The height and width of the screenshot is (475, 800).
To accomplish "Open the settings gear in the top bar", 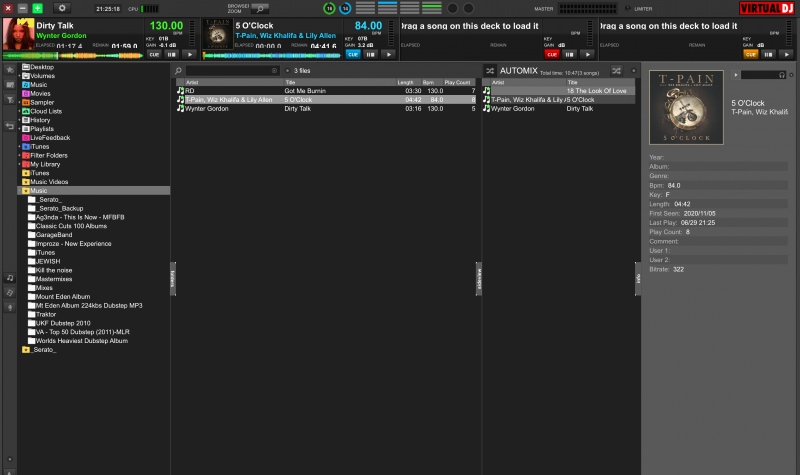I will 62,8.
